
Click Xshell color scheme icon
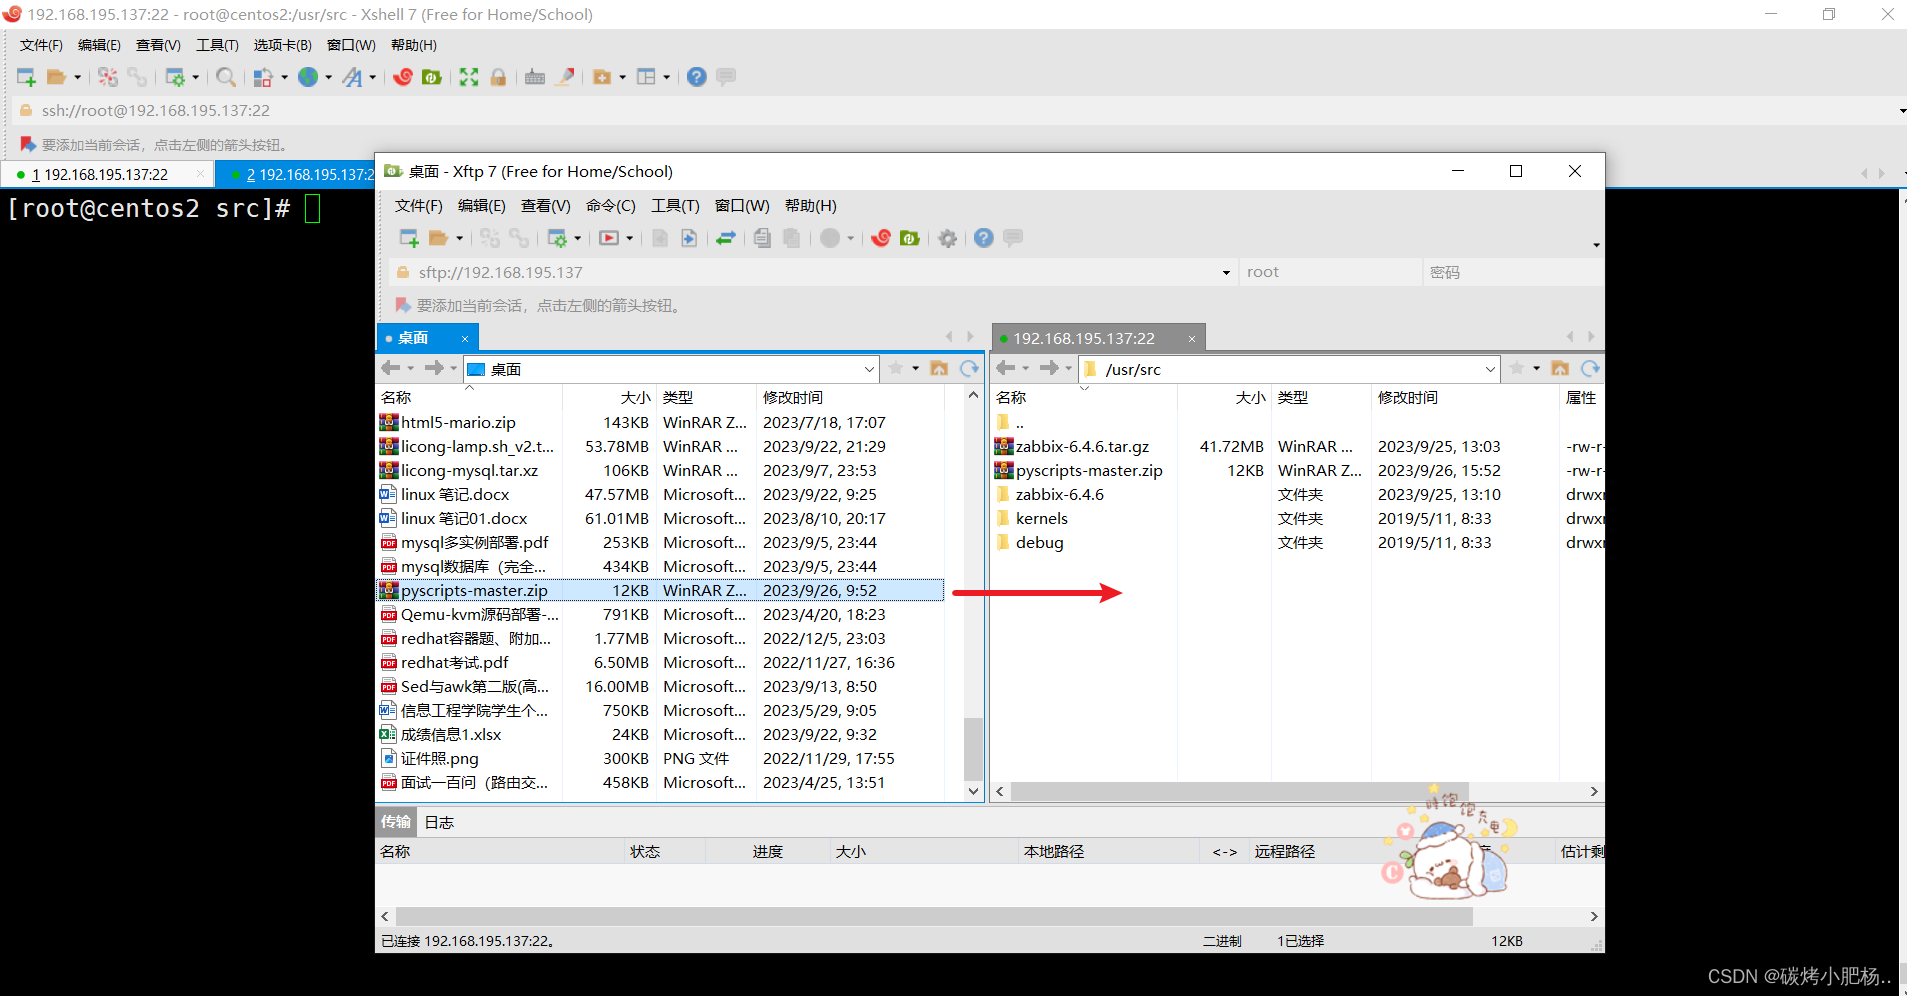tap(263, 77)
